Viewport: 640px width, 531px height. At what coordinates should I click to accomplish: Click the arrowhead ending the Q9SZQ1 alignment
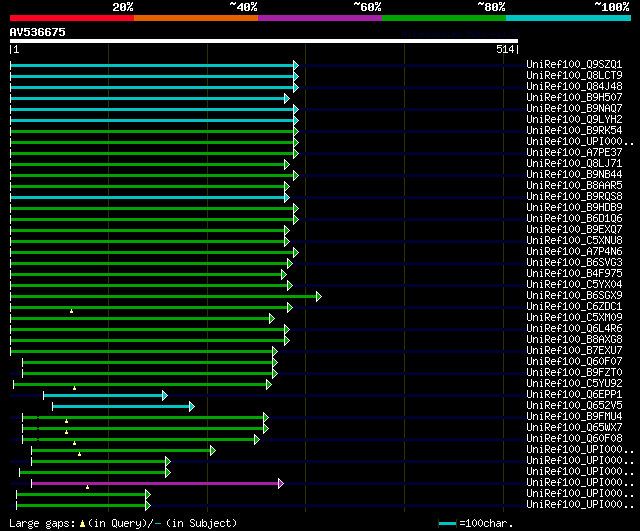(296, 65)
